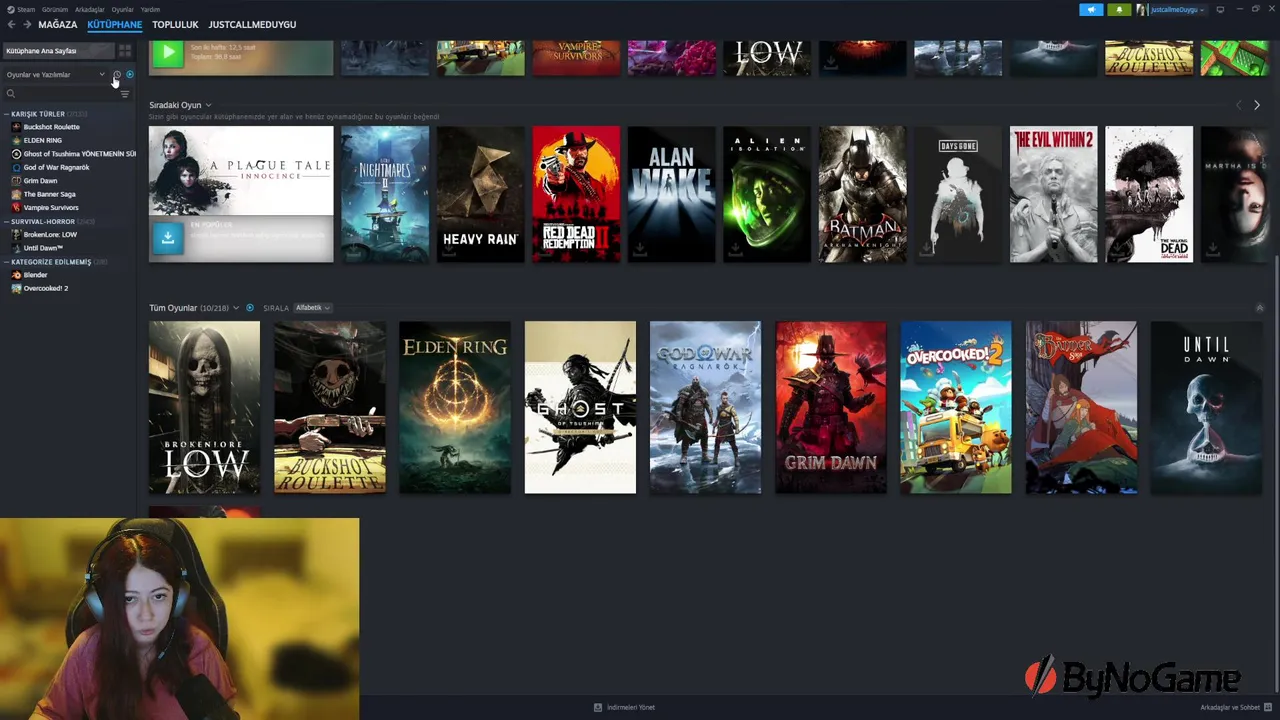Viewport: 1280px width, 720px height.
Task: Select the KÜTÜPHANE tab
Action: (x=114, y=24)
